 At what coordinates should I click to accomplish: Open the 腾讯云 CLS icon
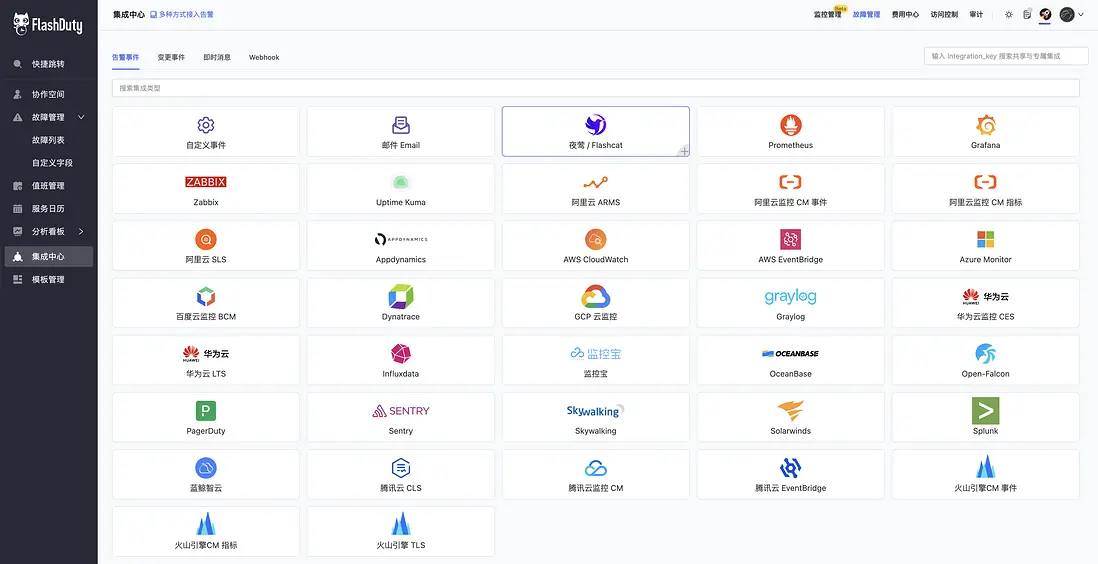coord(401,468)
